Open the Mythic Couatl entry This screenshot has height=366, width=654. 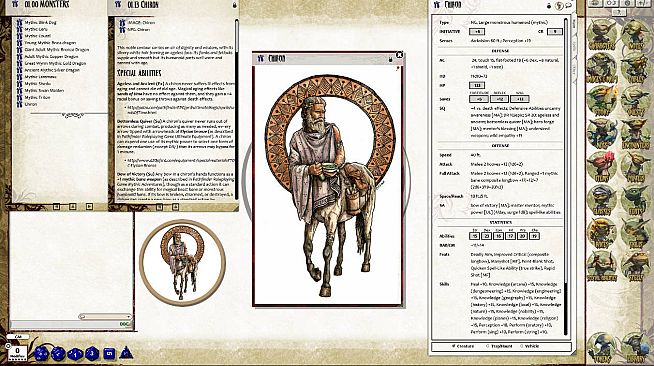(x=38, y=36)
